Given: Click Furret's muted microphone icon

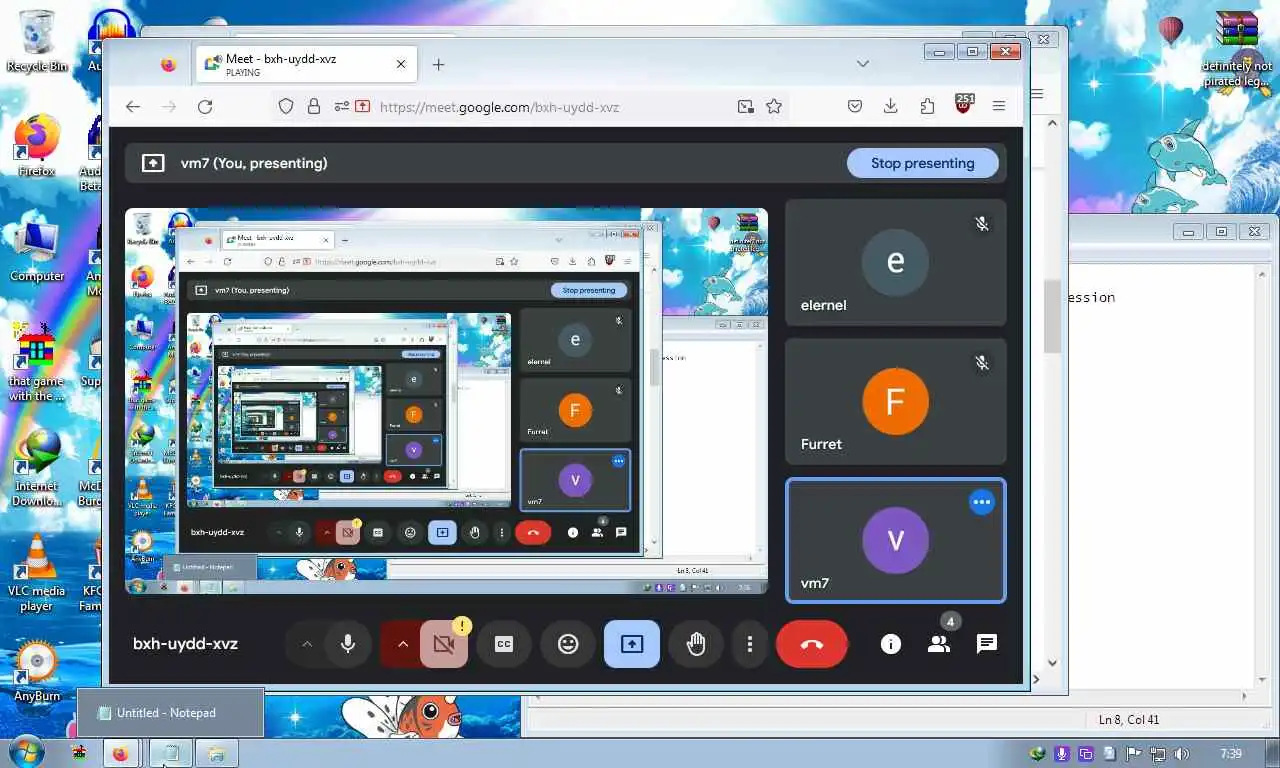Looking at the screenshot, I should point(982,363).
